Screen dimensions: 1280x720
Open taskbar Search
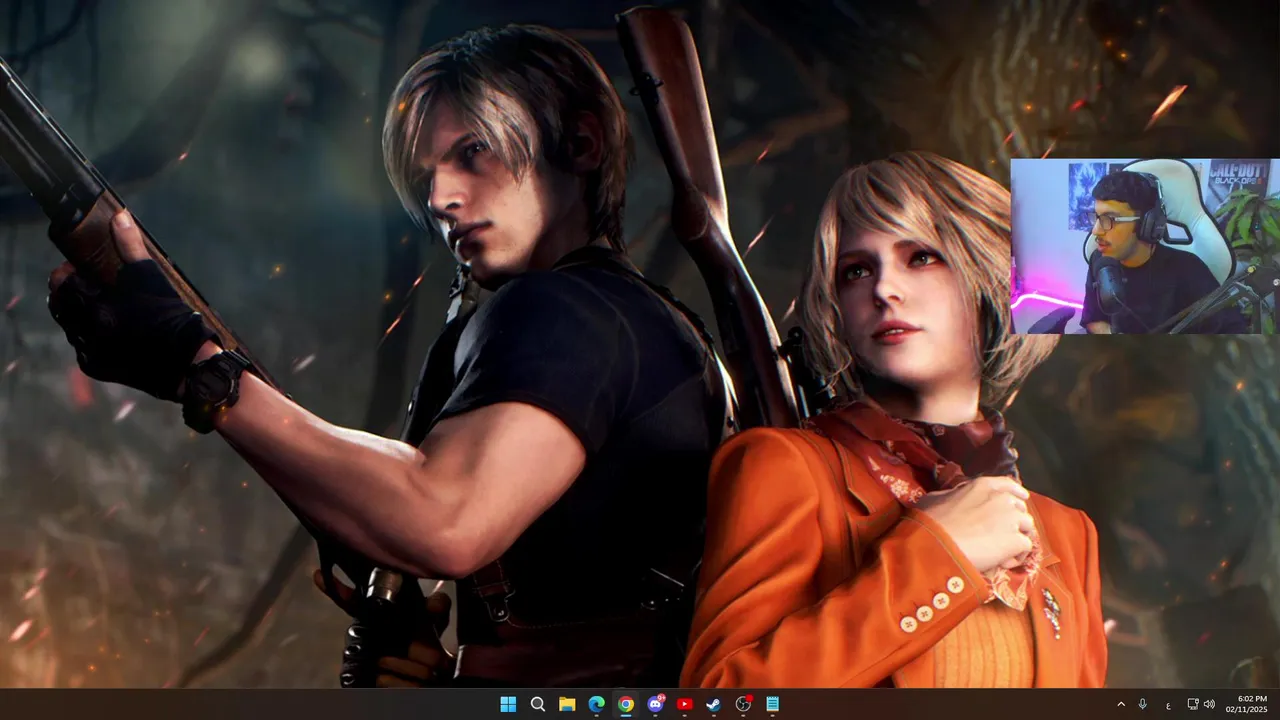pyautogui.click(x=537, y=704)
